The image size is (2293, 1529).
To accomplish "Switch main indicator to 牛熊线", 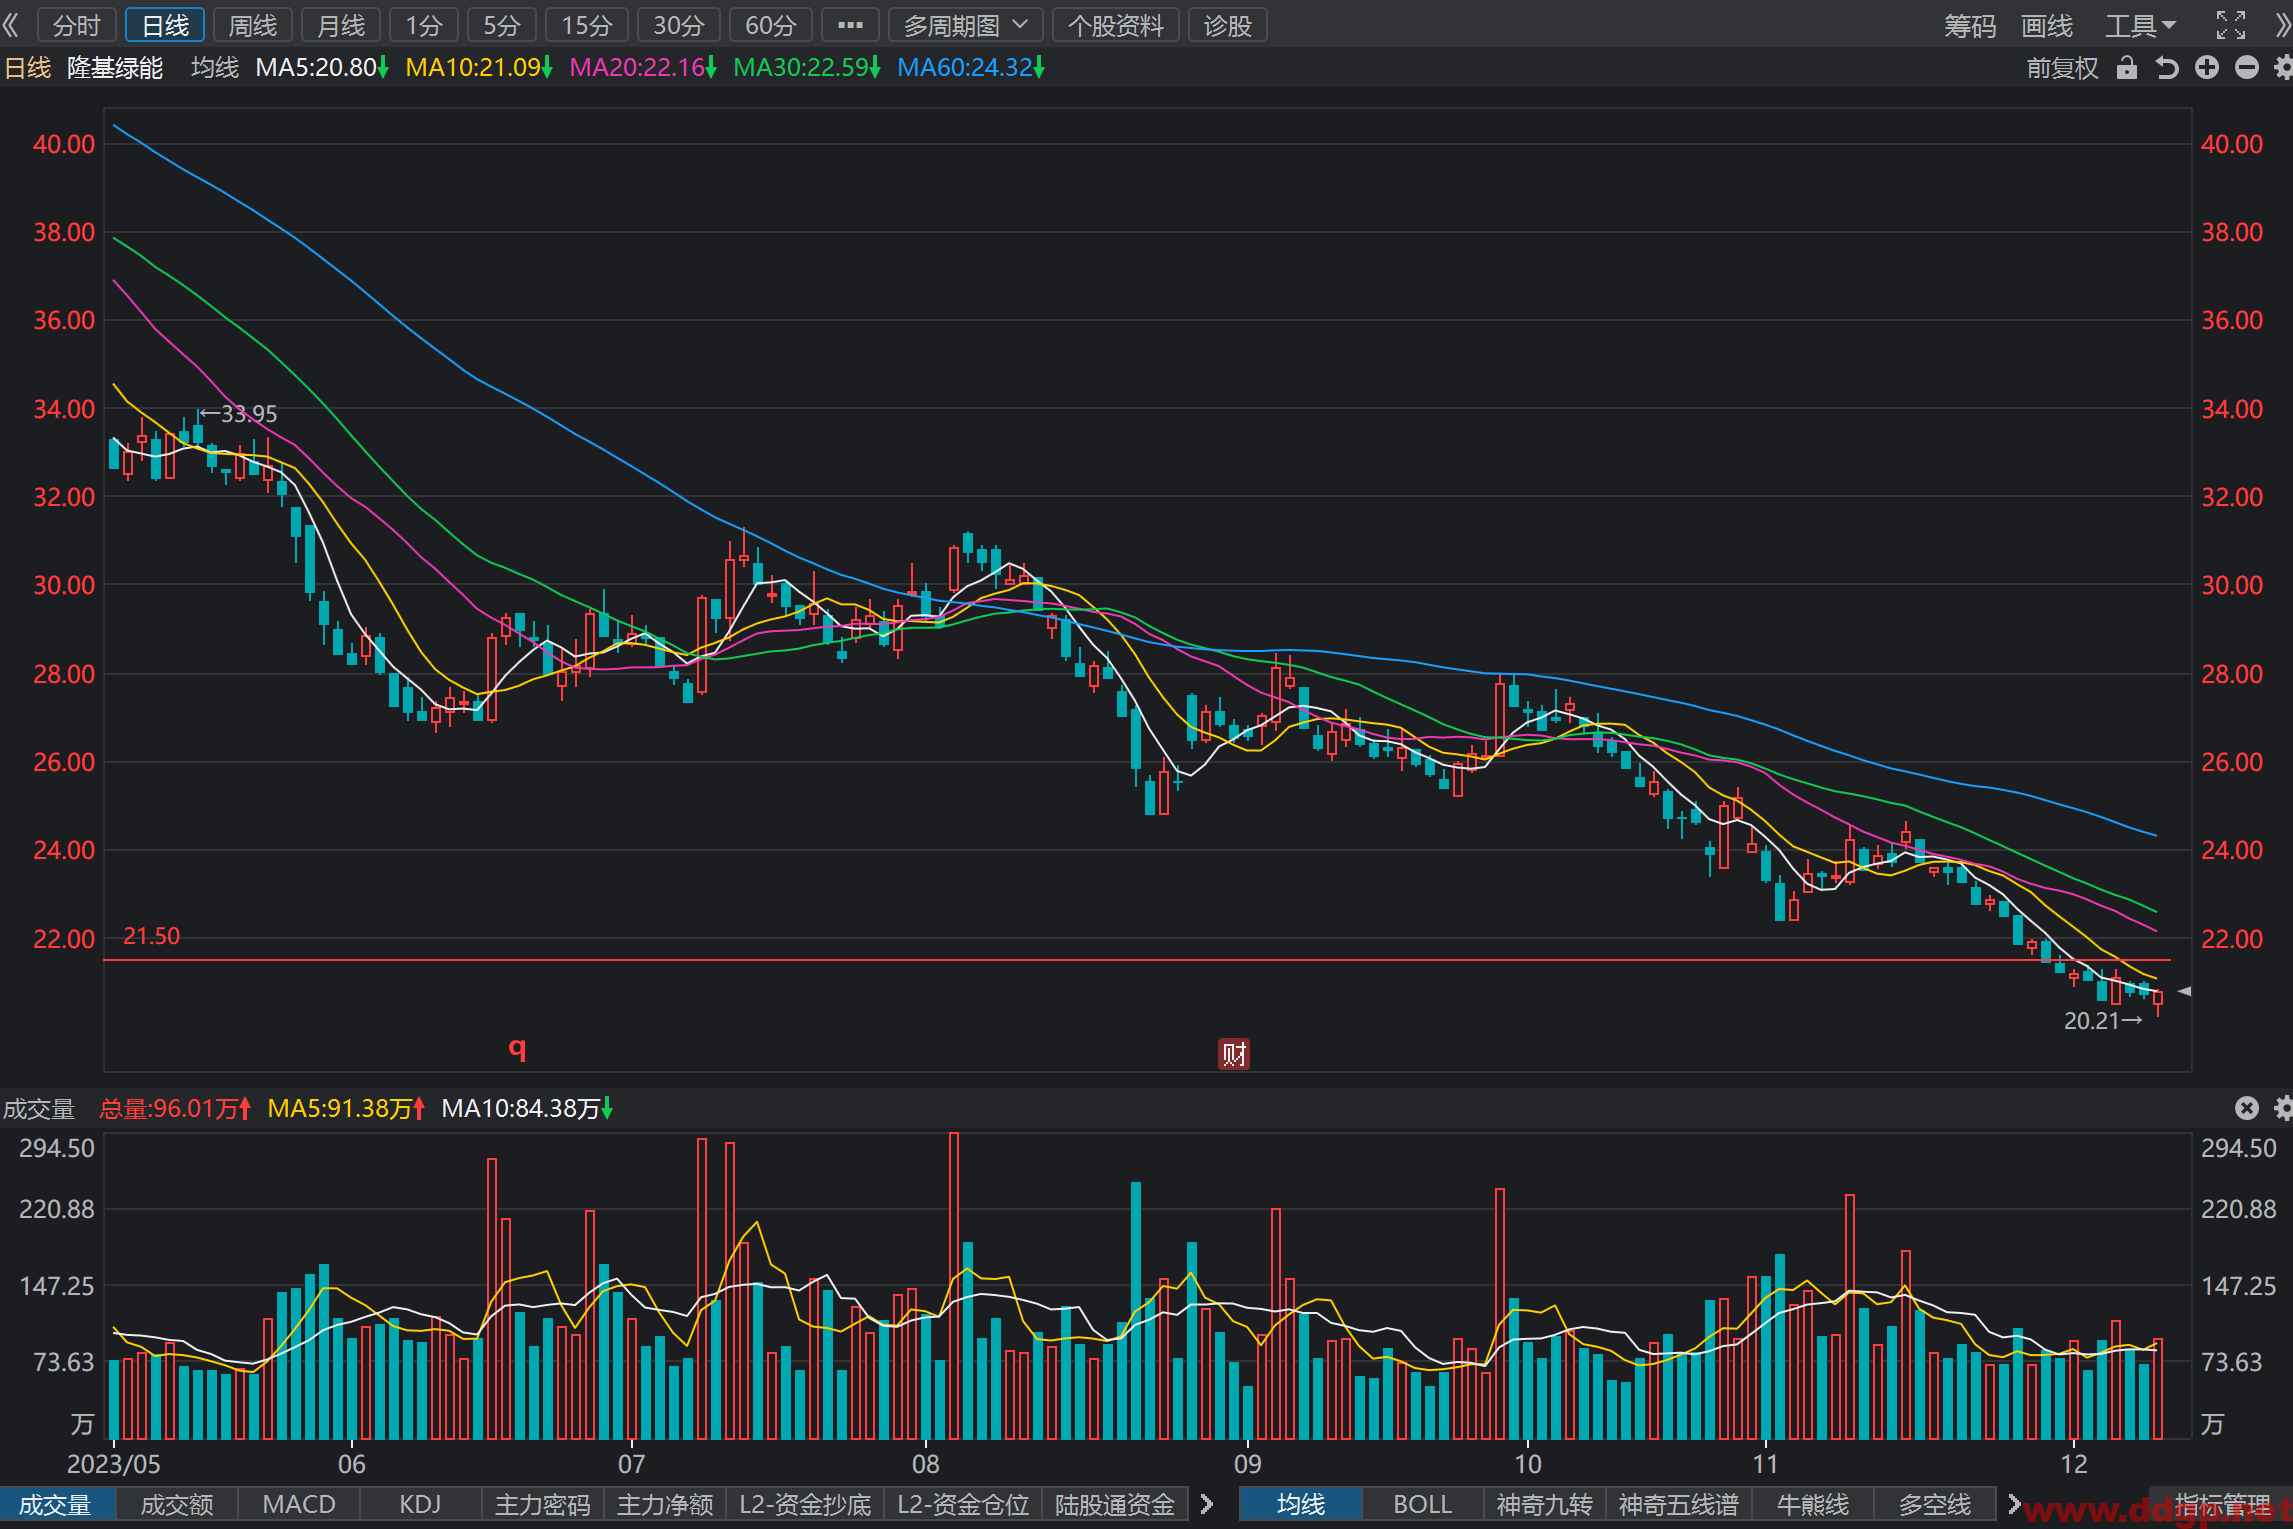I will click(x=1813, y=1504).
